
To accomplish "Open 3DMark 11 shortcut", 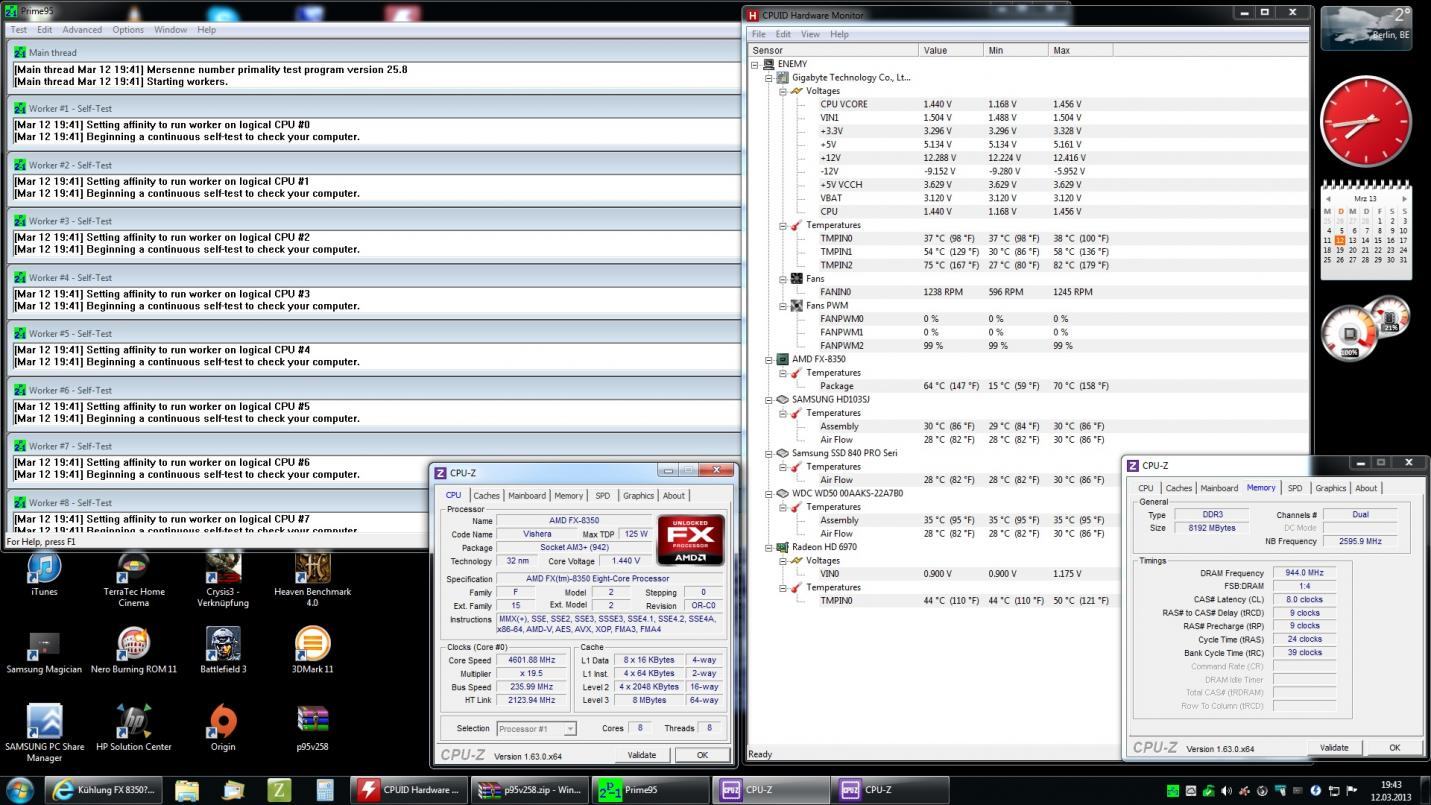I will [x=312, y=651].
